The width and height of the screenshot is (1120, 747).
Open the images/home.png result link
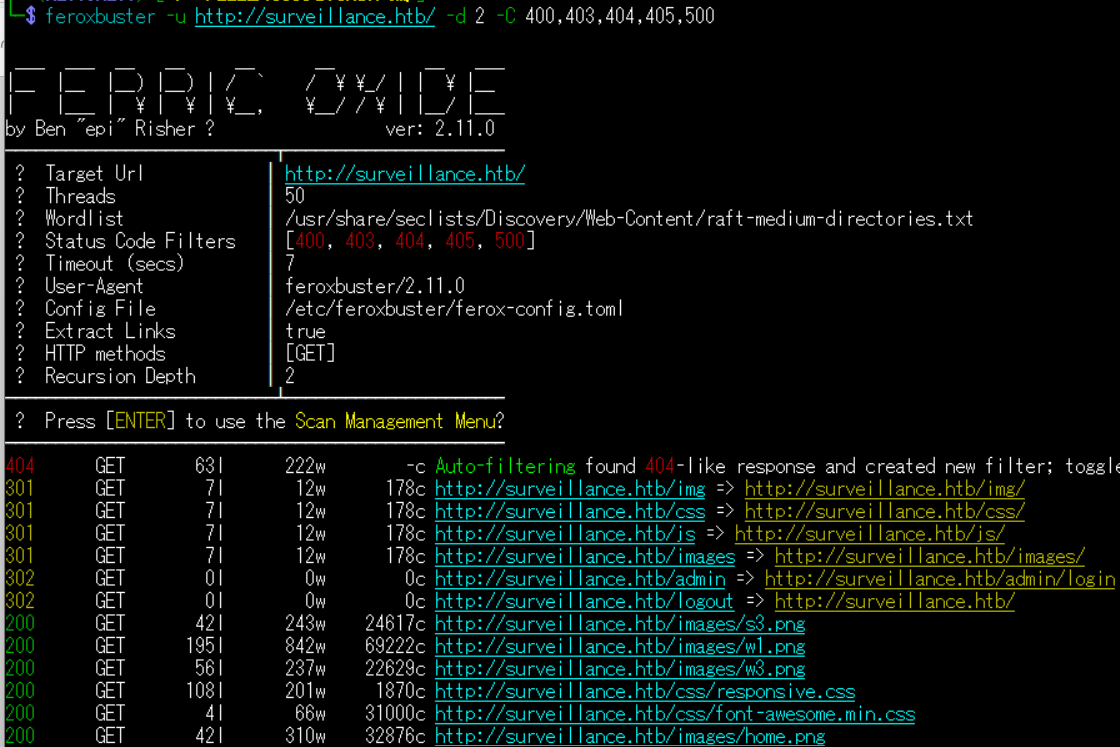pyautogui.click(x=629, y=737)
